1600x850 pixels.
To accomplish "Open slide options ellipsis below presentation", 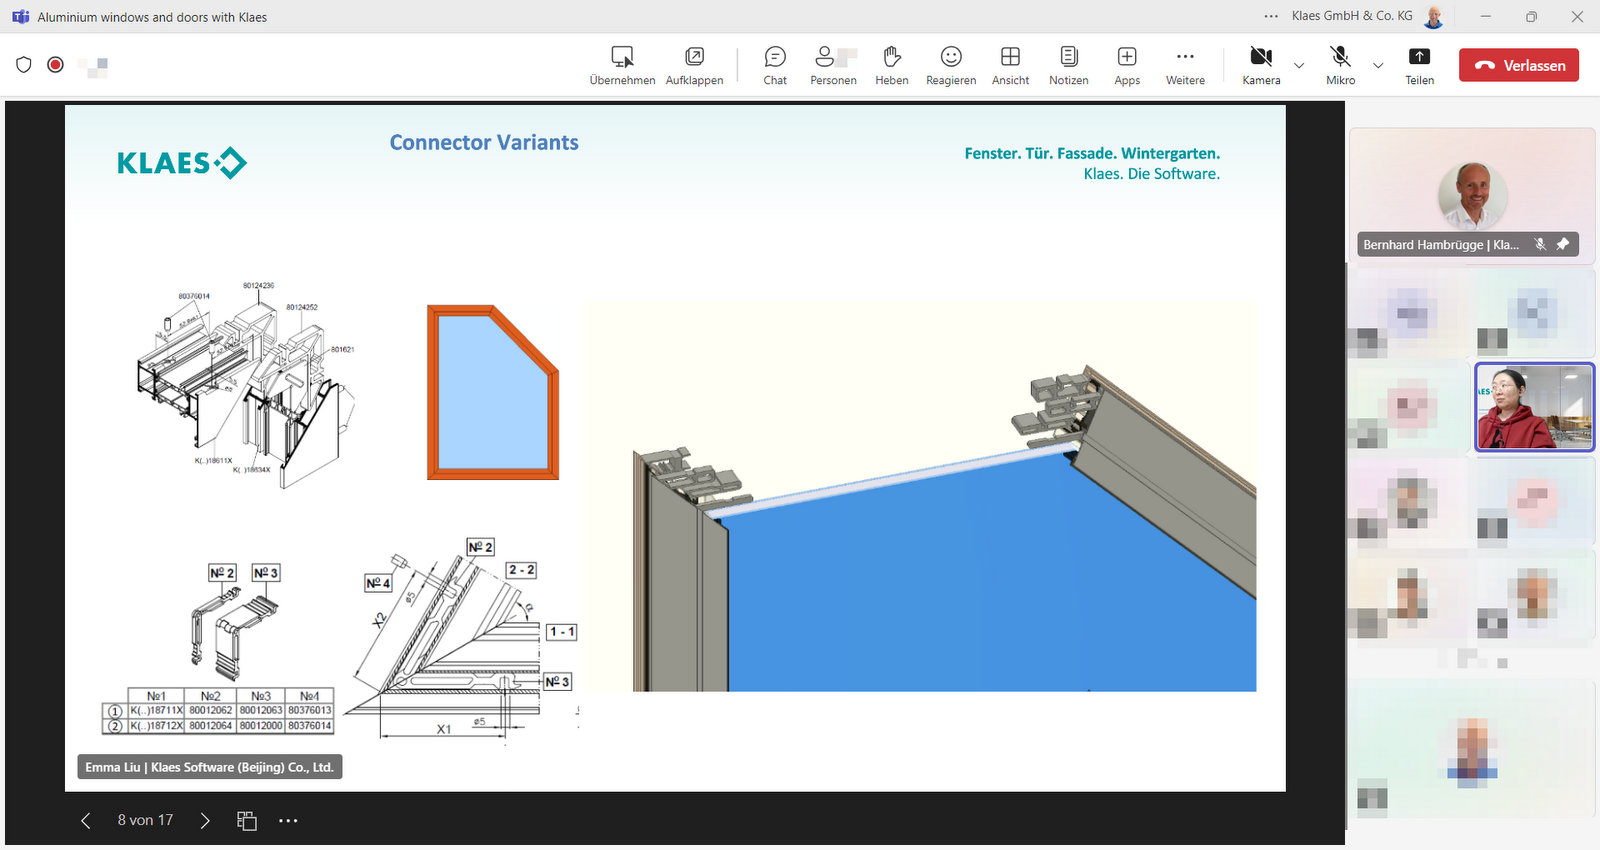I will click(288, 821).
